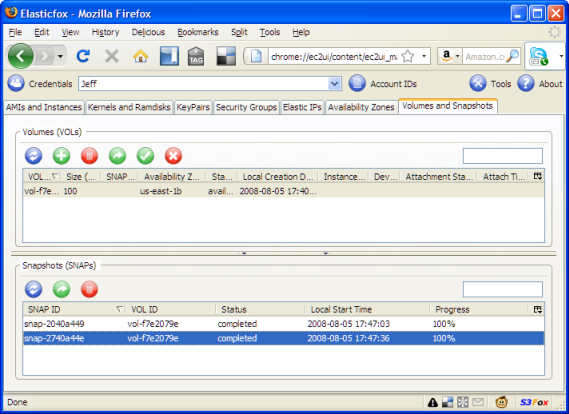Delete the selected snapshot with red trash
This screenshot has width=569, height=414.
pyautogui.click(x=89, y=289)
